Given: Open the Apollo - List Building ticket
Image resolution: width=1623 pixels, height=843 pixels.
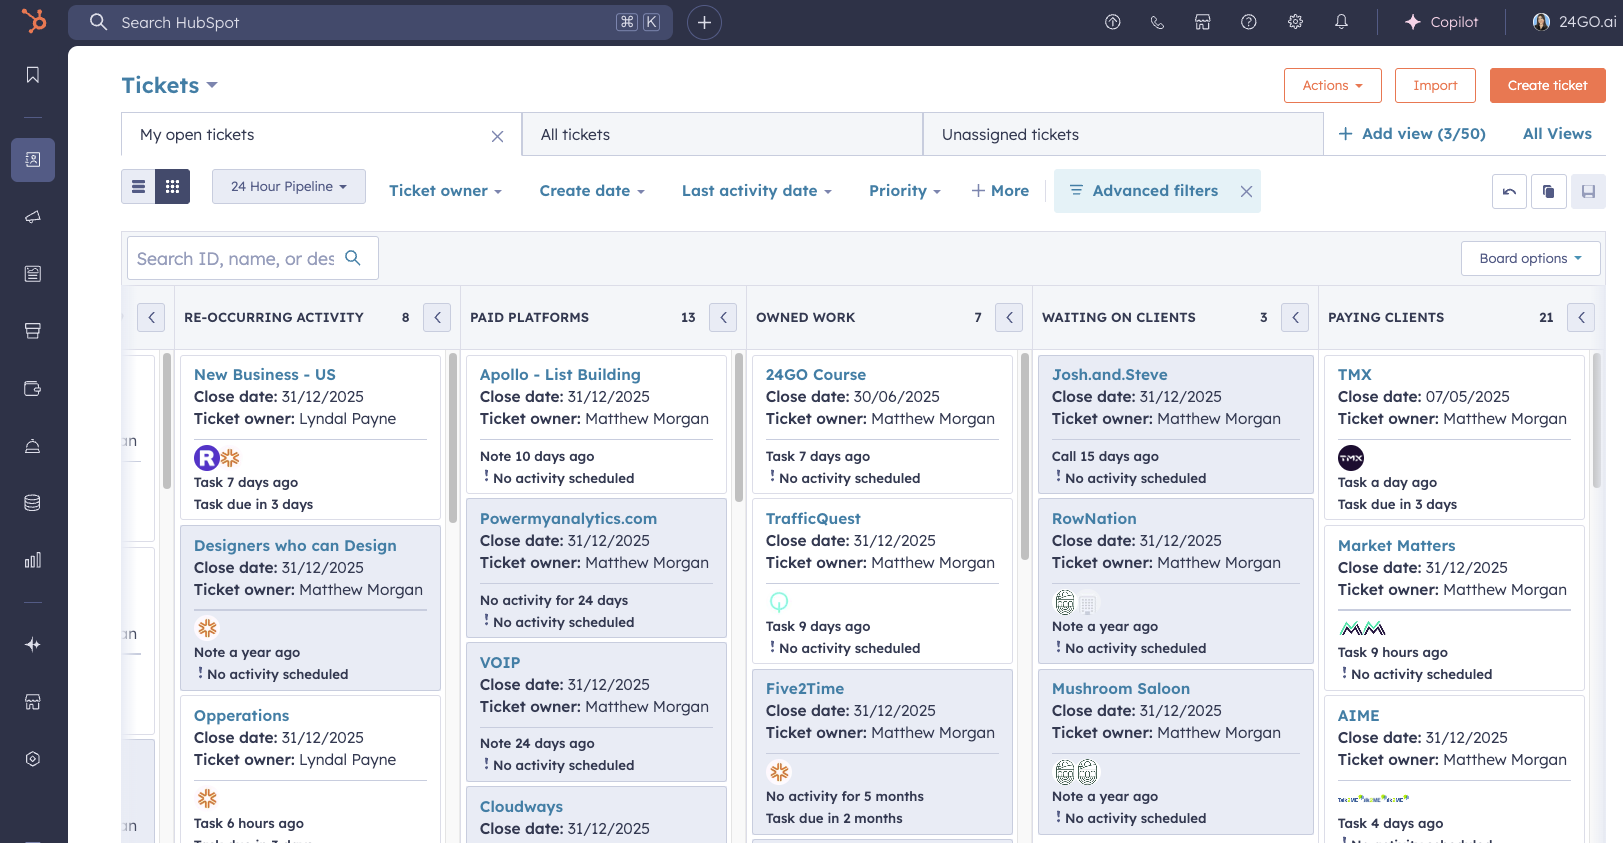Looking at the screenshot, I should coord(560,375).
